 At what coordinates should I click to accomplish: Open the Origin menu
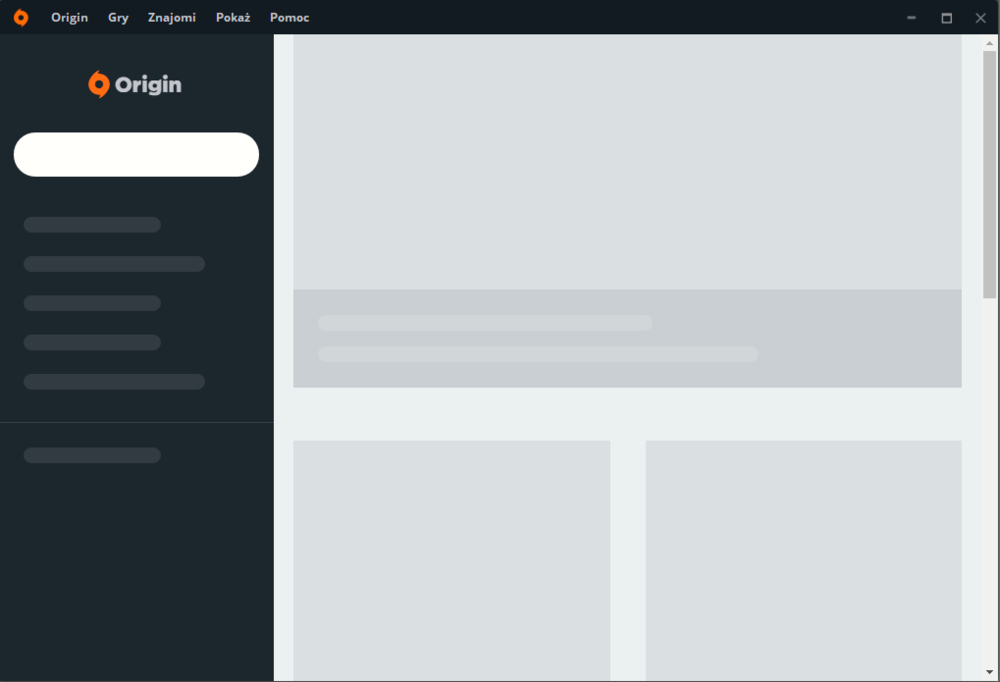click(x=70, y=18)
